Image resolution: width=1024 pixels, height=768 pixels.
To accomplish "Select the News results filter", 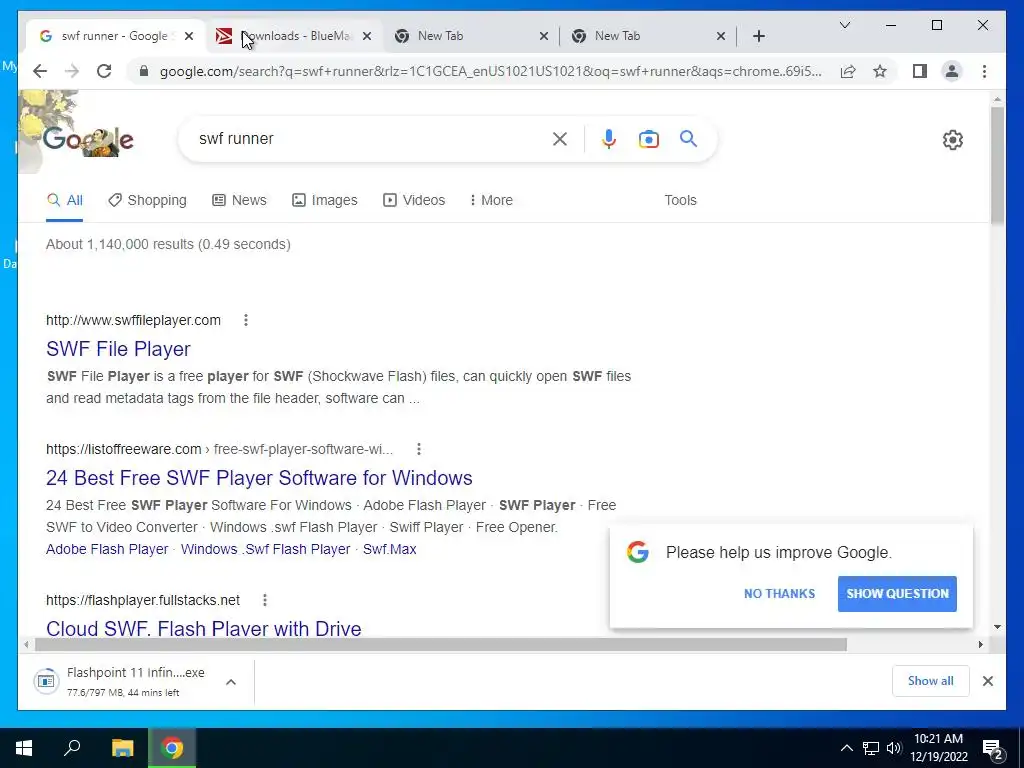I will (x=240, y=200).
